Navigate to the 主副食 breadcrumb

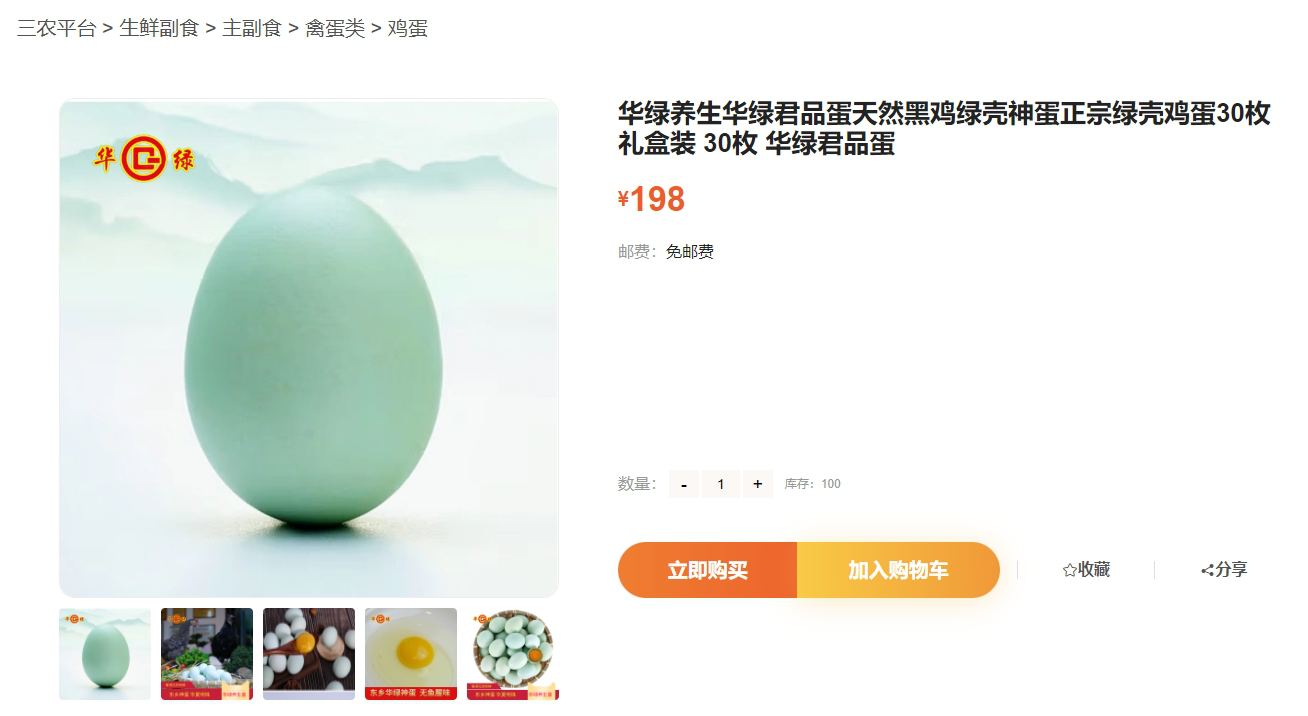pos(252,28)
